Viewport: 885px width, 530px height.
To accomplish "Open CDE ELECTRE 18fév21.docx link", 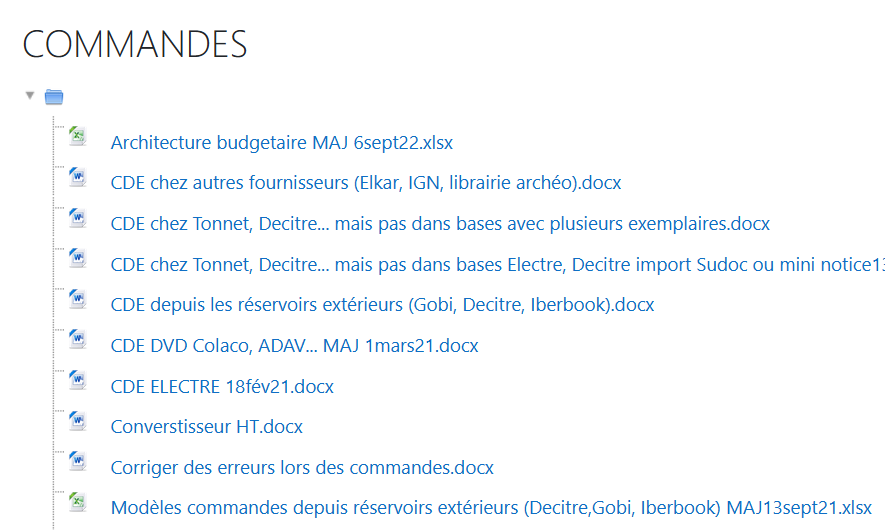I will point(222,386).
